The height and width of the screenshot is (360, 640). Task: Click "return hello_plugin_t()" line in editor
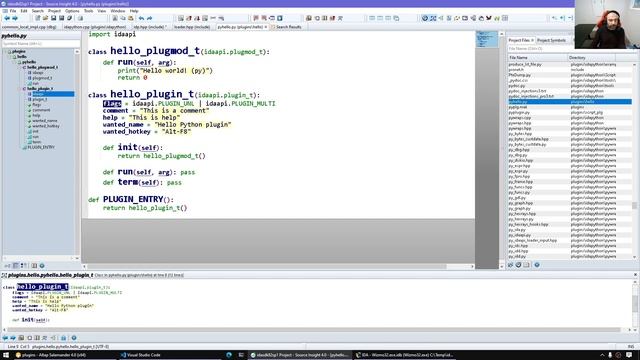tap(145, 208)
